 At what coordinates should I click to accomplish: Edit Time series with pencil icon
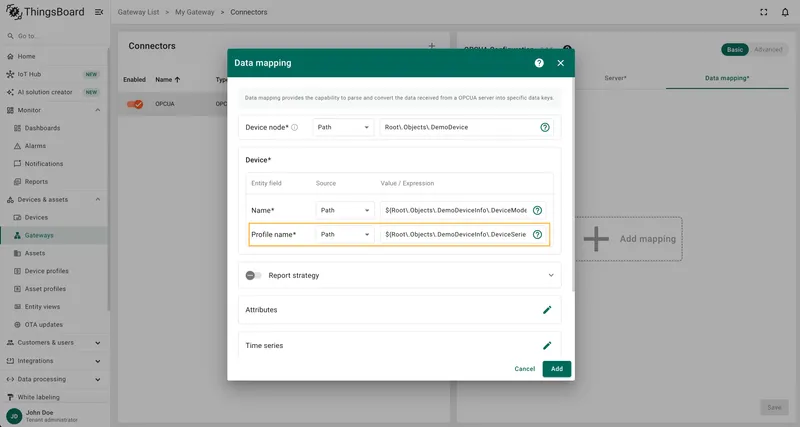pyautogui.click(x=547, y=345)
